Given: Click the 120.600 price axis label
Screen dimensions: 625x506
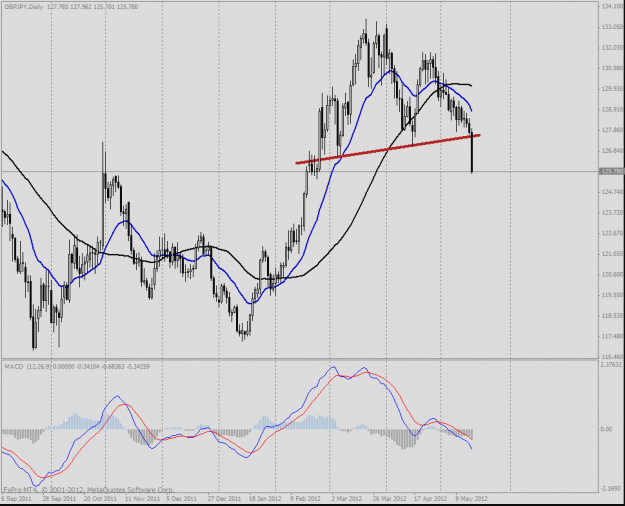Looking at the screenshot, I should (x=612, y=274).
